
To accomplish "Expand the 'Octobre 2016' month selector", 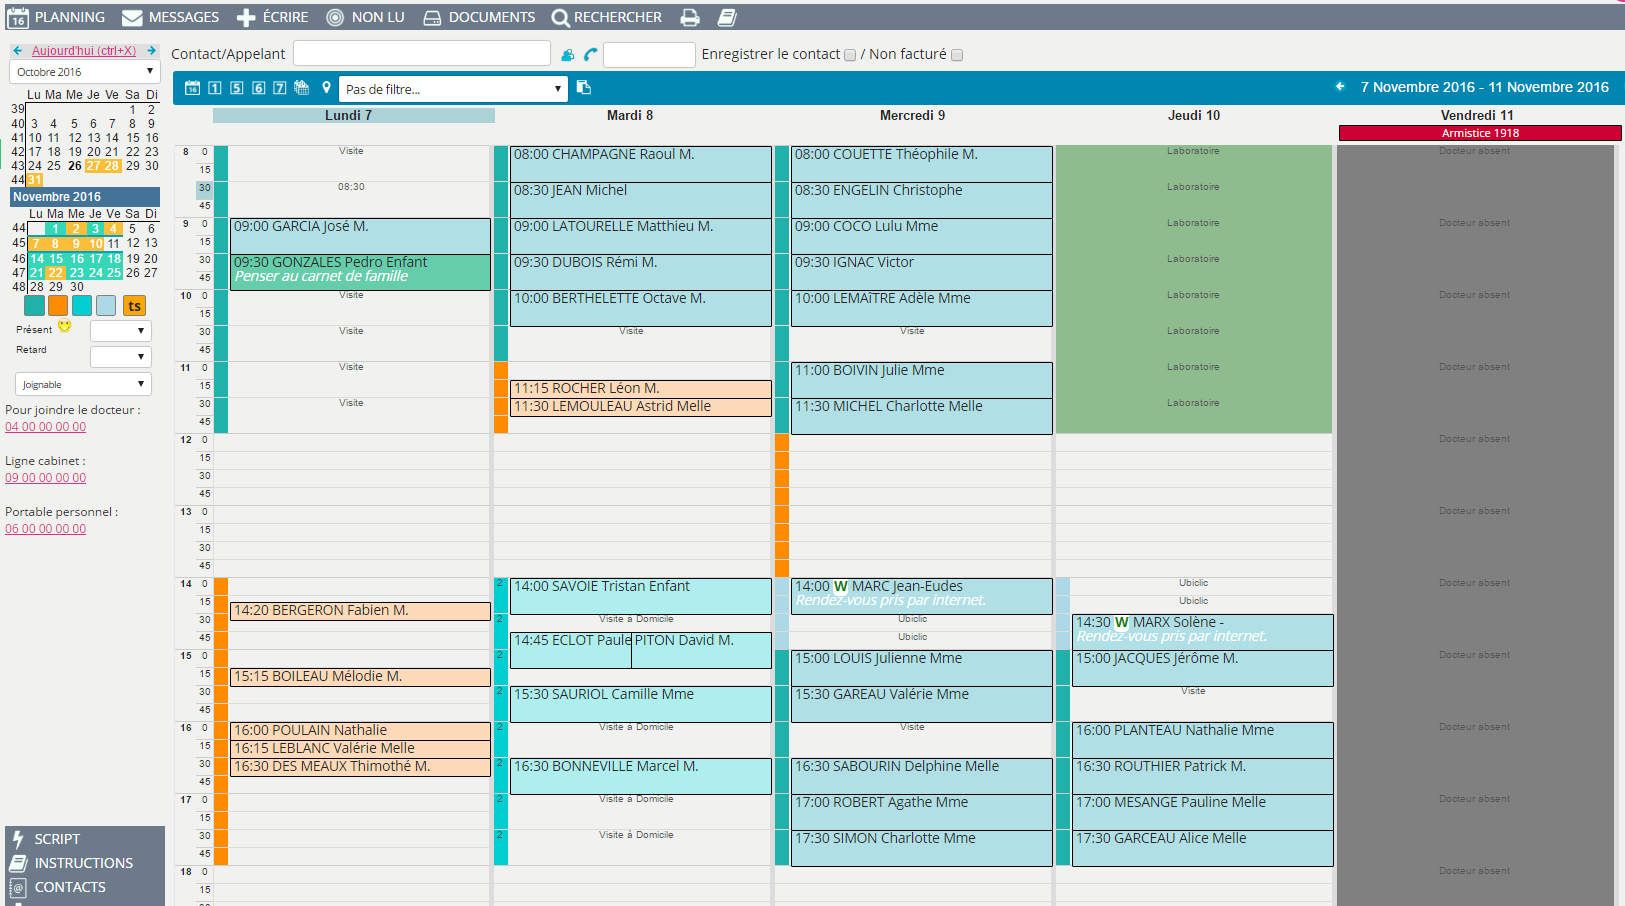I will click(x=84, y=72).
